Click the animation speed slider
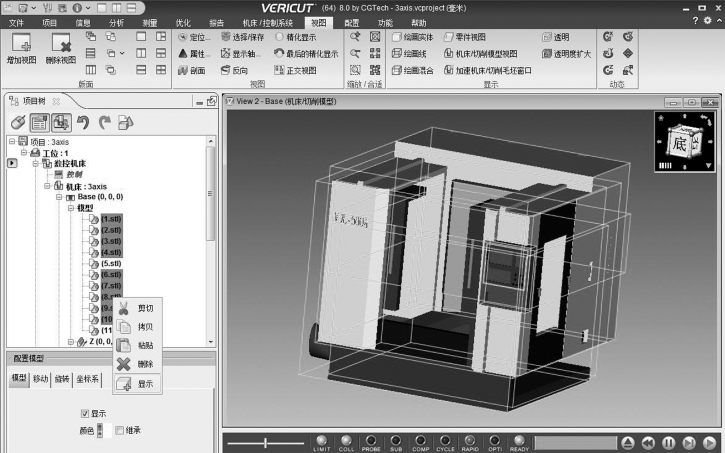725x453 pixels. pyautogui.click(x=265, y=442)
